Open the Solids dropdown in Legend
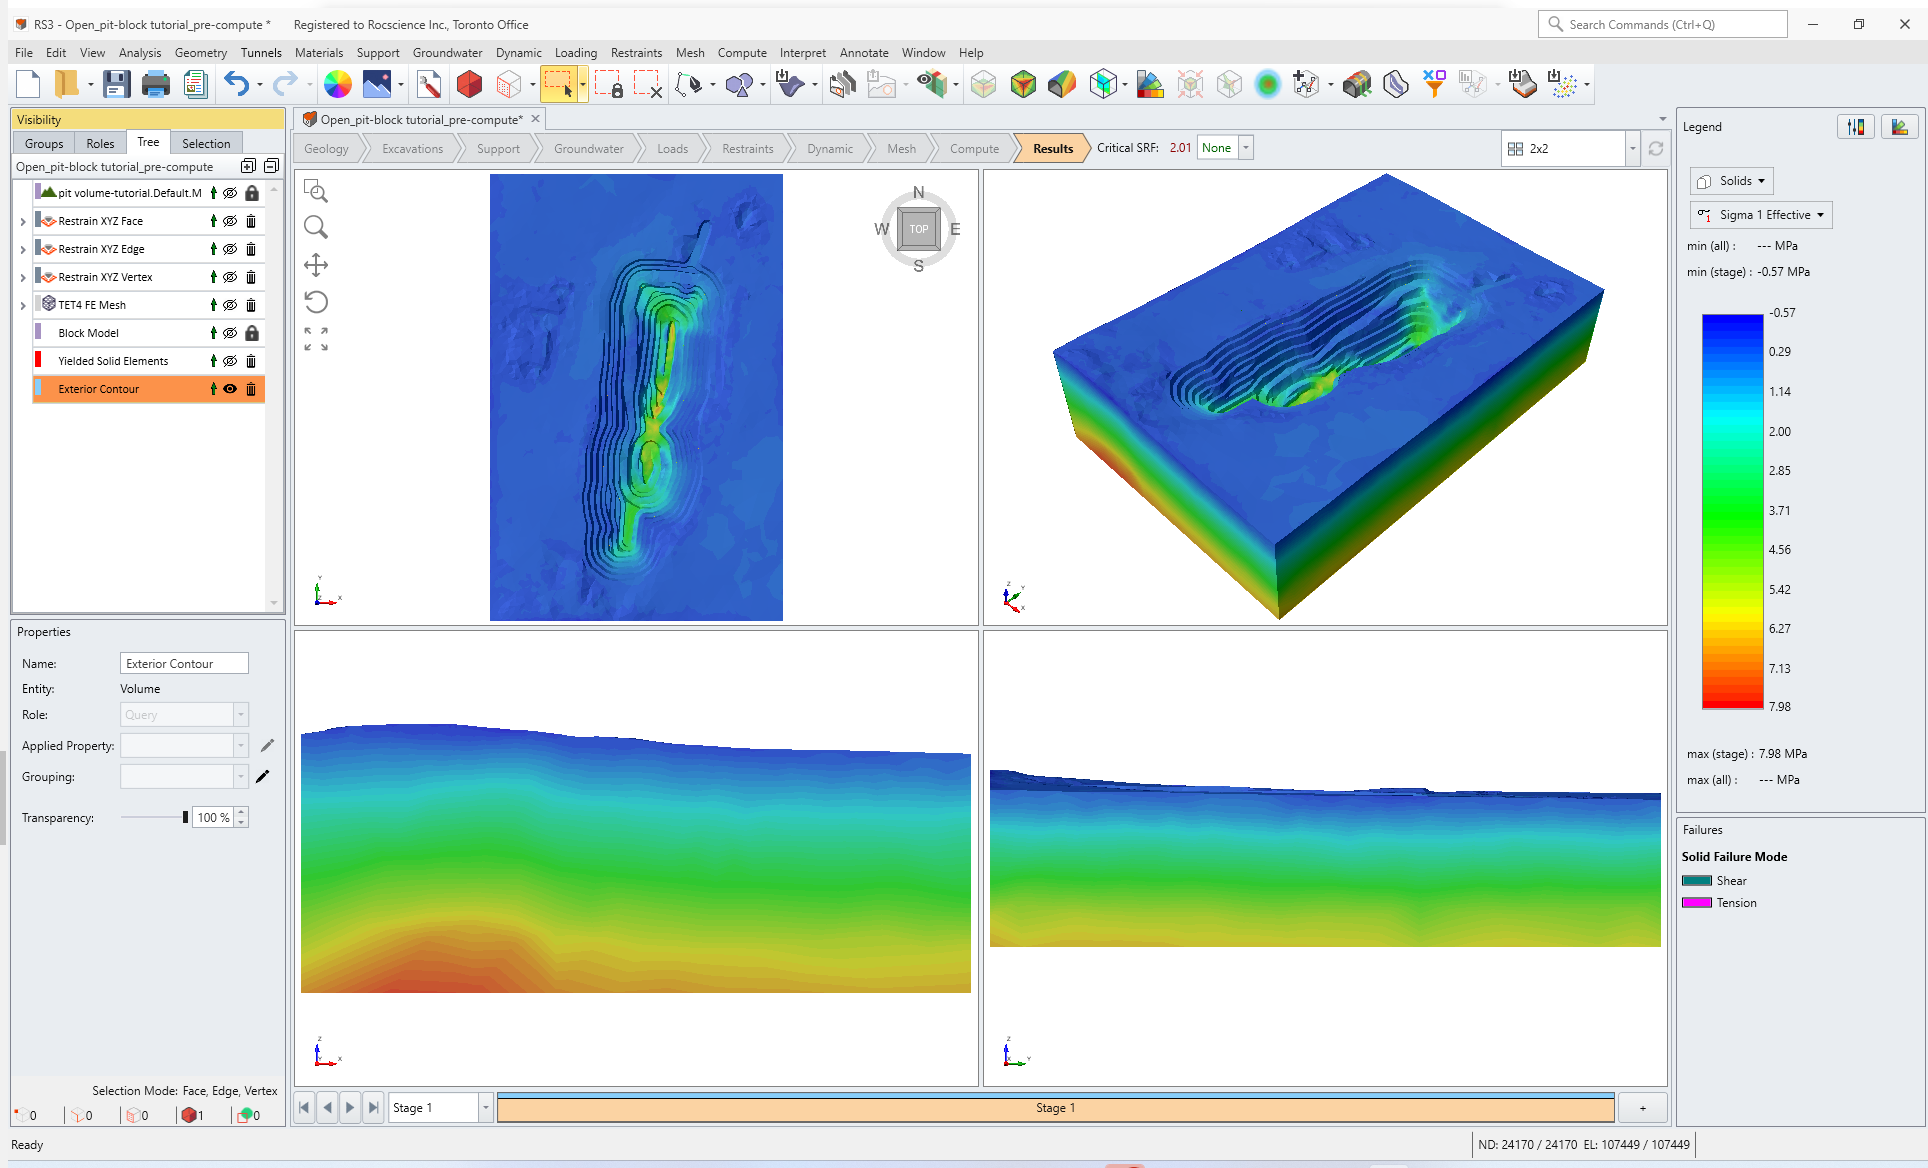1928x1168 pixels. pos(1732,181)
